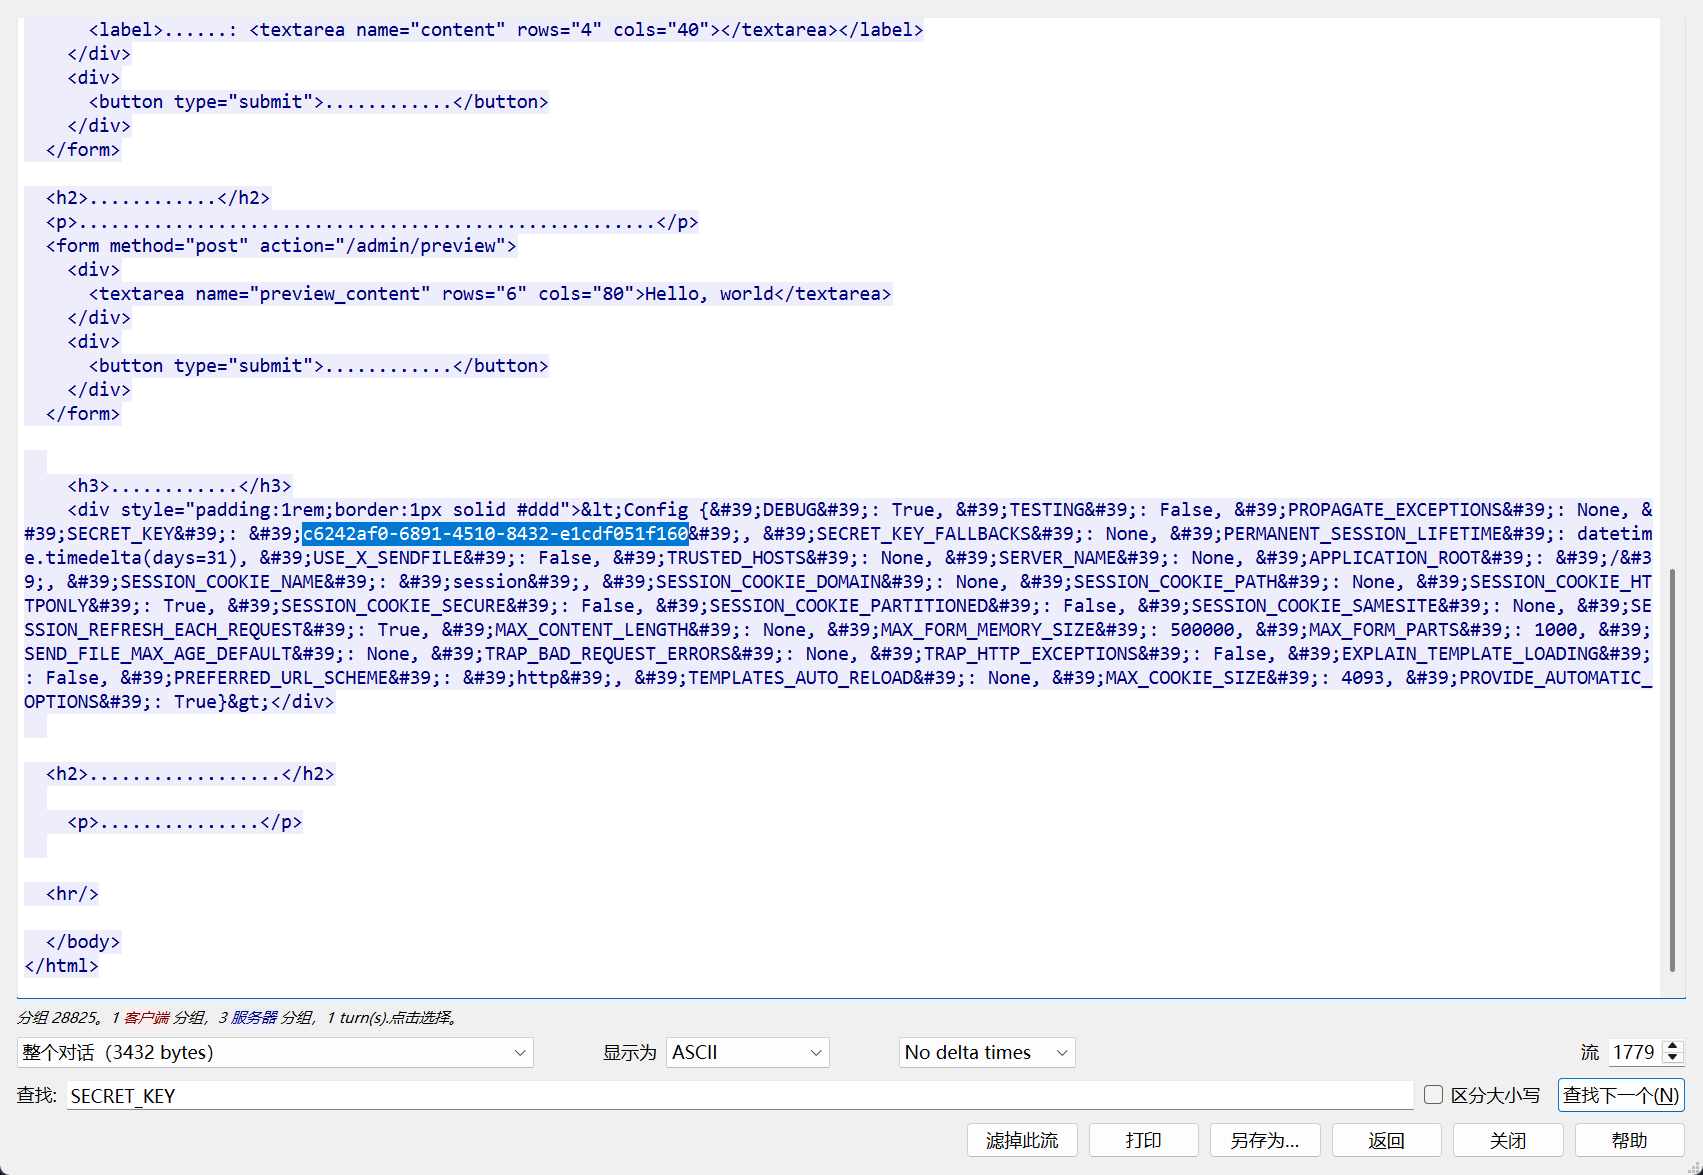The height and width of the screenshot is (1175, 1703).
Task: Click the 滤掉此流 filter out stream button
Action: (1021, 1140)
